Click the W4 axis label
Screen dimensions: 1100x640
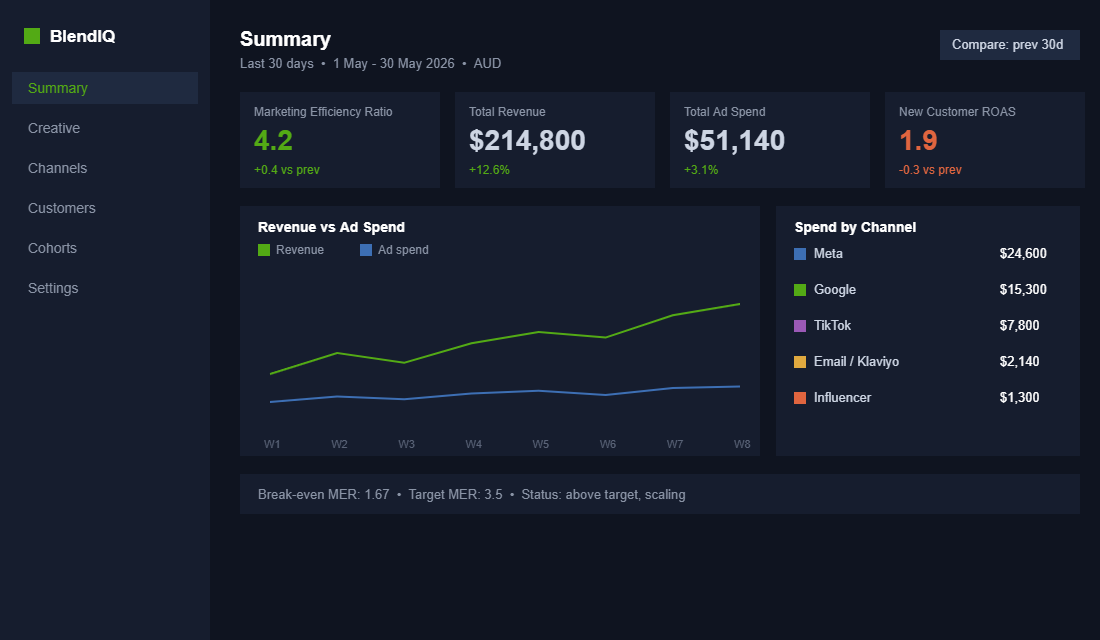click(x=474, y=444)
